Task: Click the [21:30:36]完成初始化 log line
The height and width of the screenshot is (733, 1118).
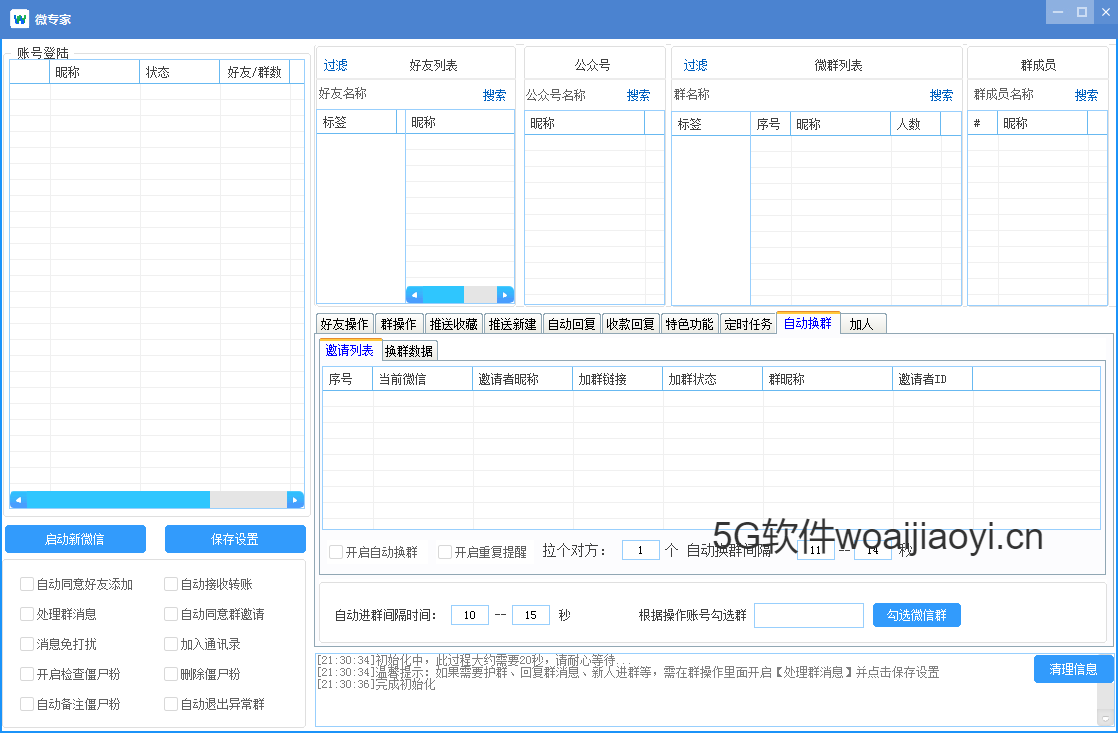Action: click(x=376, y=685)
